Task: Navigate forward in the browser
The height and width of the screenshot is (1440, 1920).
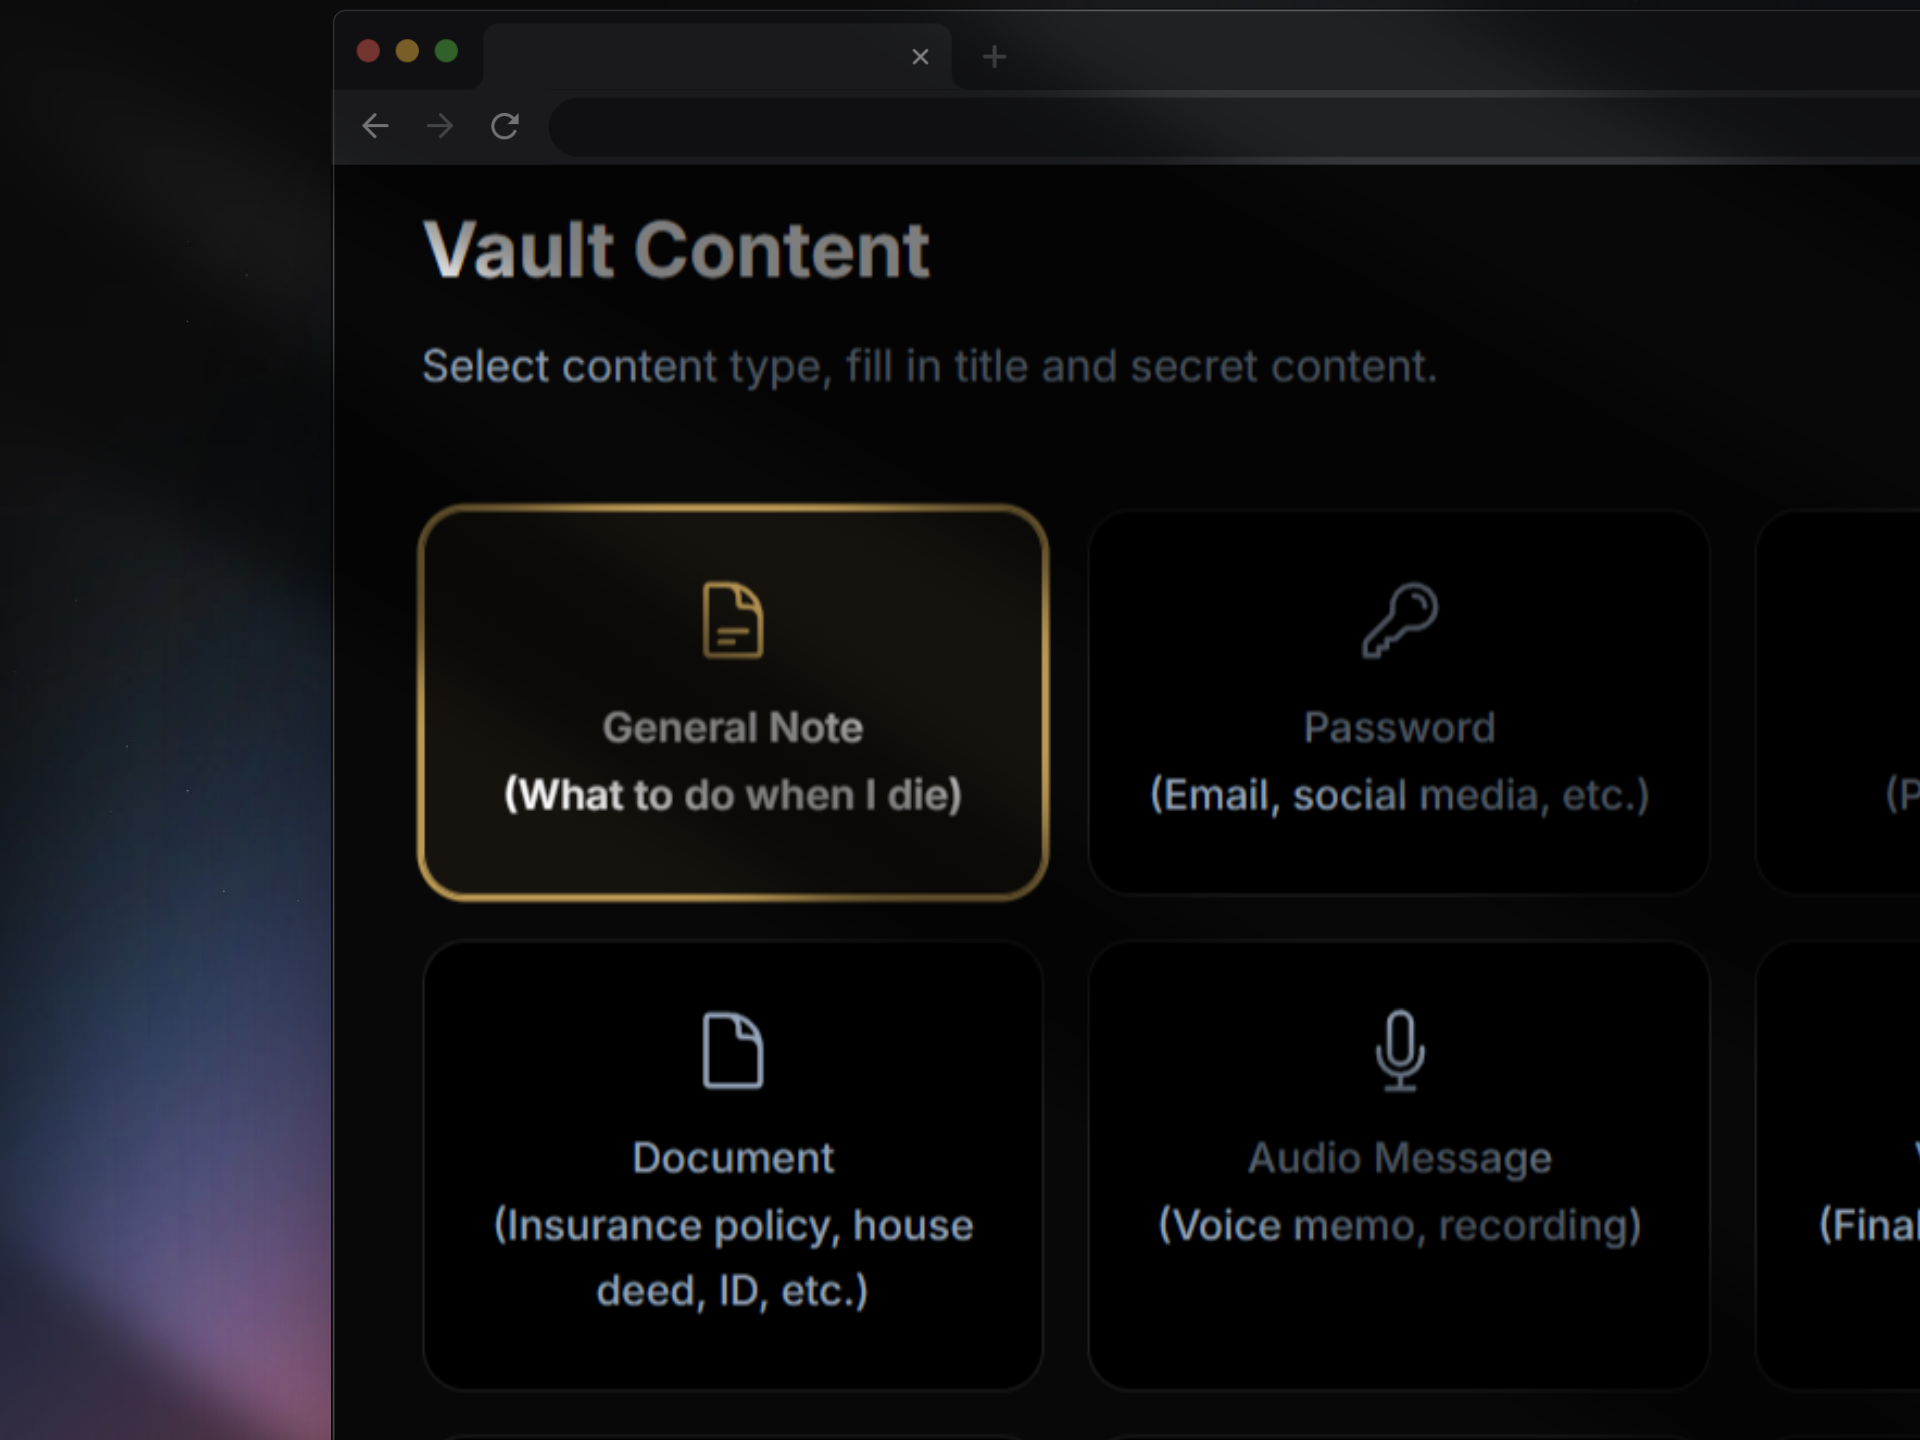Action: tap(439, 126)
